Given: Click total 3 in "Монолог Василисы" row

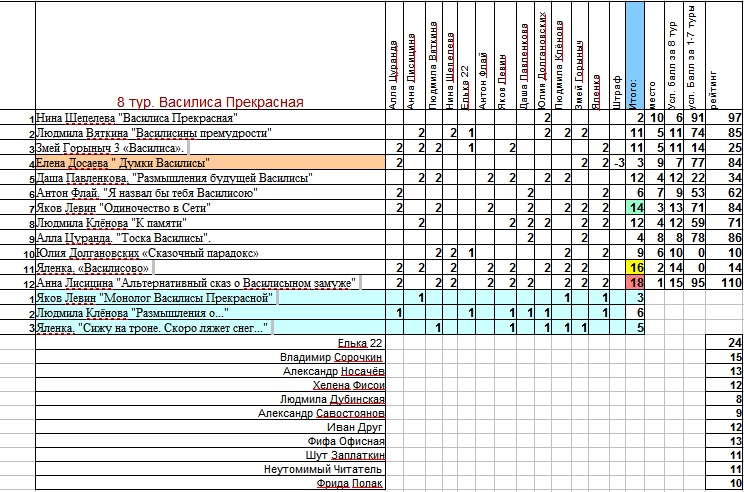Looking at the screenshot, I should [635, 298].
